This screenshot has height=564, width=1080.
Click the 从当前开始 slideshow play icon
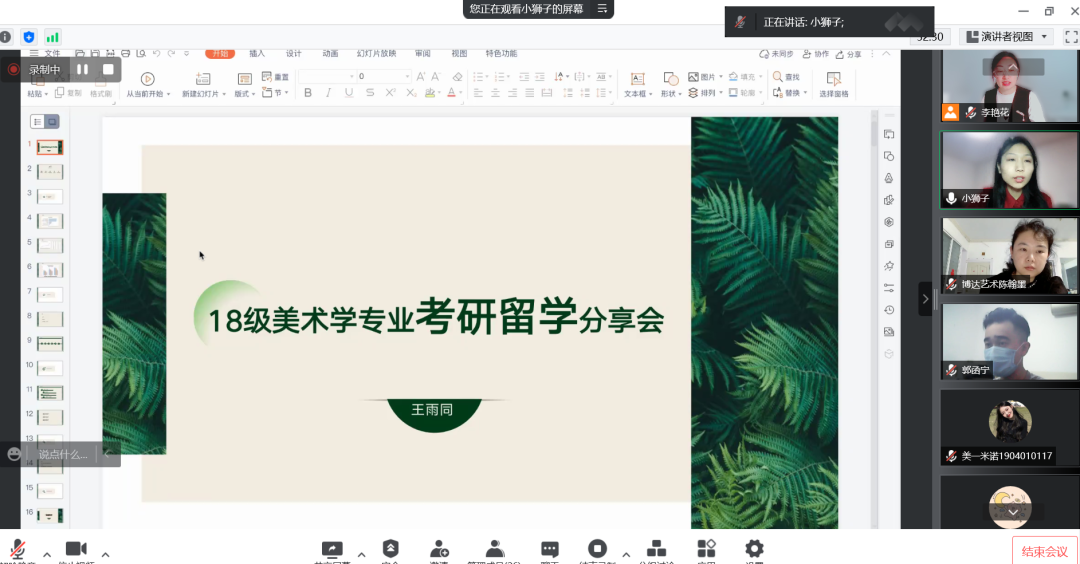point(147,79)
